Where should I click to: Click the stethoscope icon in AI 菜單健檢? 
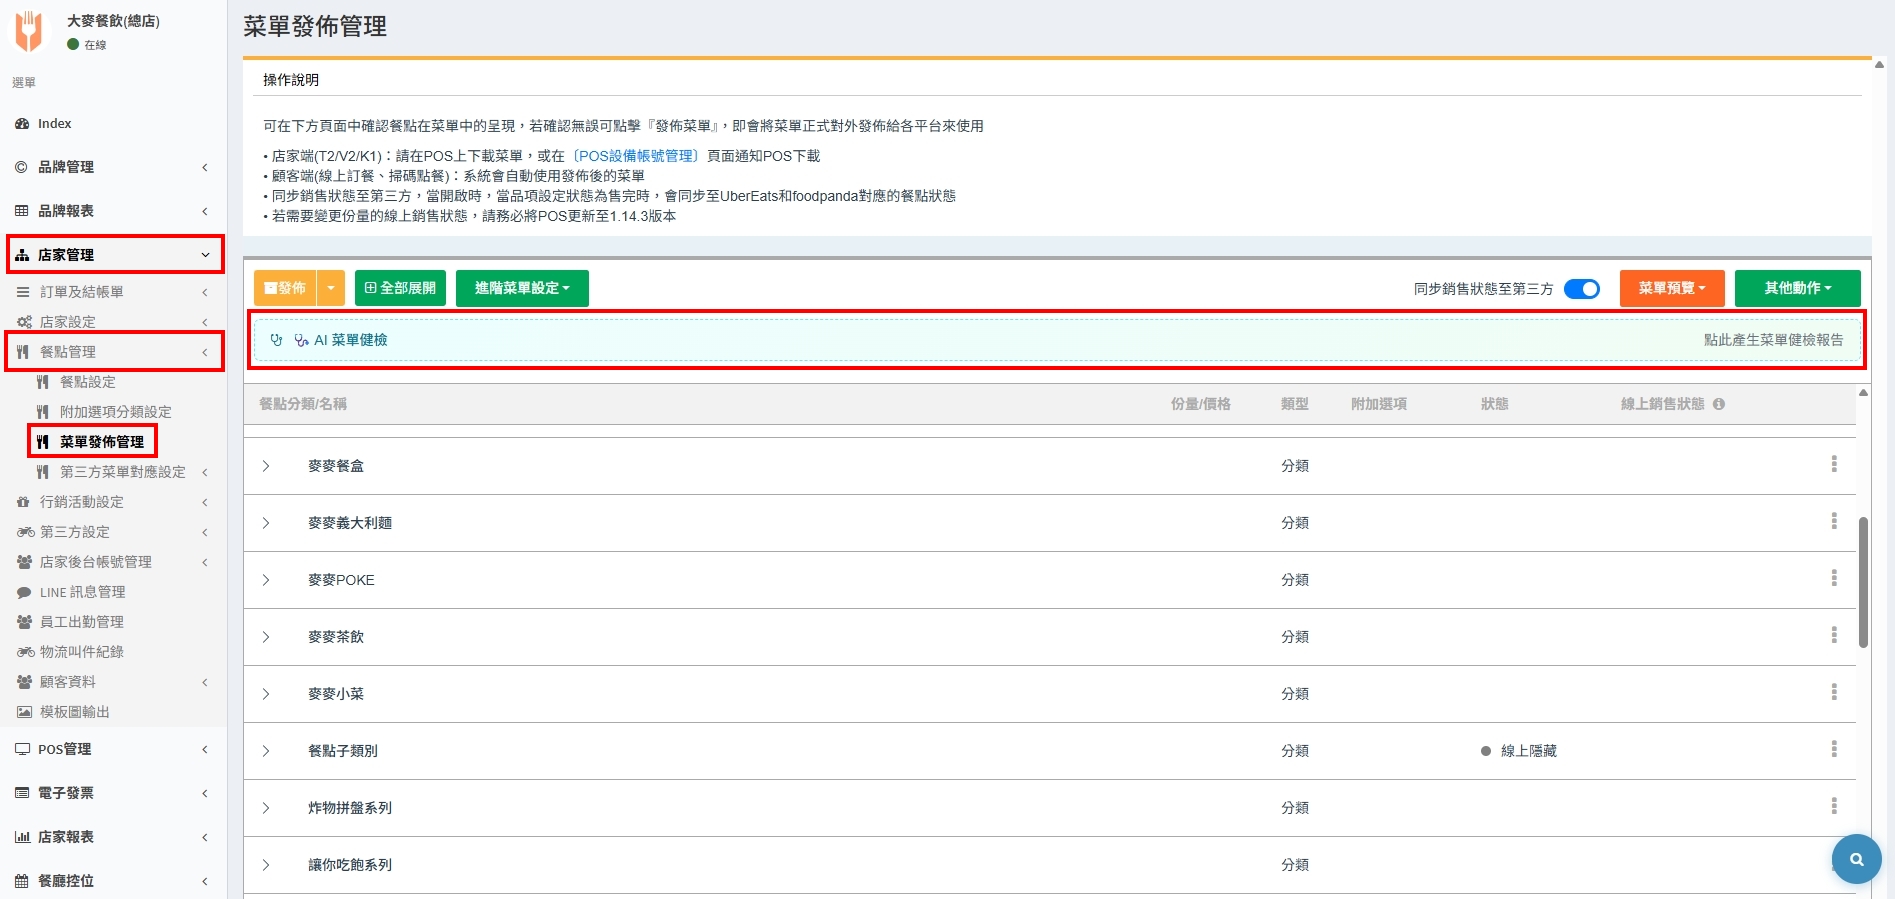pos(277,340)
